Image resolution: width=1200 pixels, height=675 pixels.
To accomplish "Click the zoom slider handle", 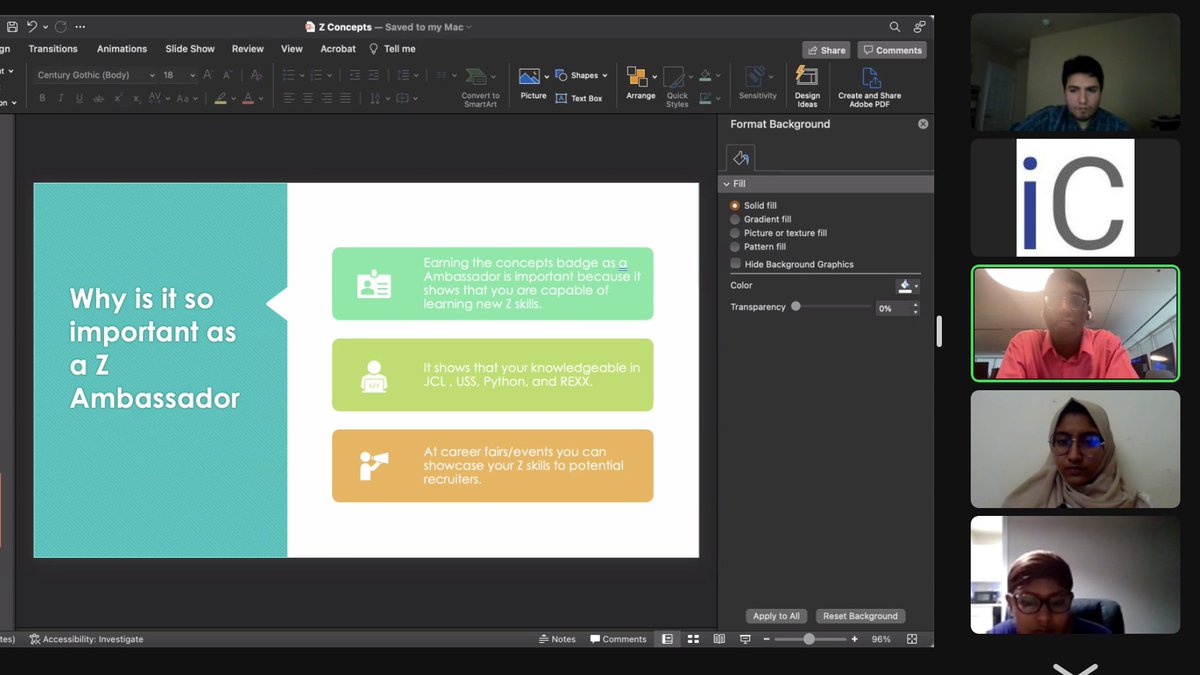I will (809, 639).
